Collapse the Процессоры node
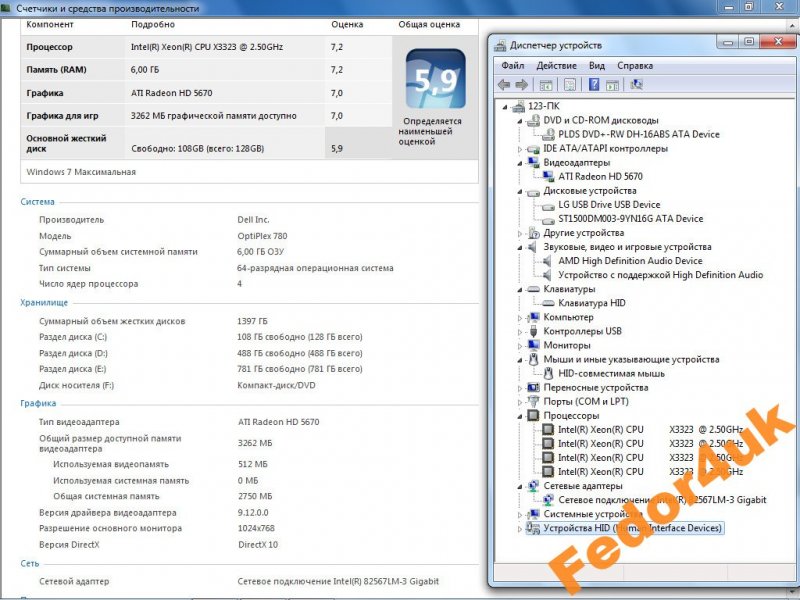The height and width of the screenshot is (600, 800). pyautogui.click(x=520, y=416)
